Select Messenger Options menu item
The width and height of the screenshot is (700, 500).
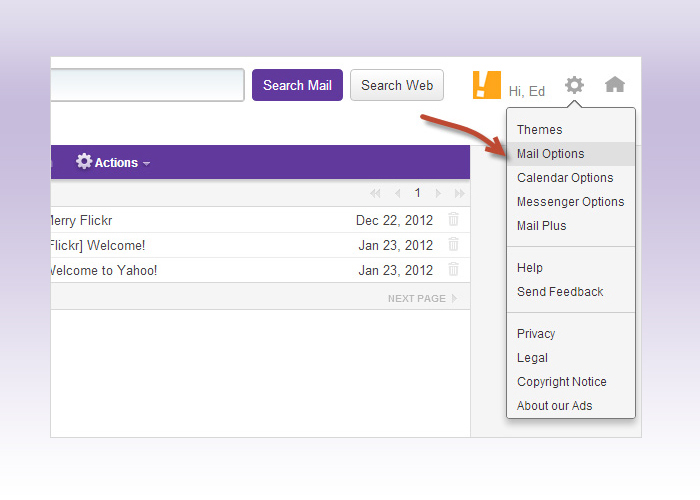click(x=570, y=202)
